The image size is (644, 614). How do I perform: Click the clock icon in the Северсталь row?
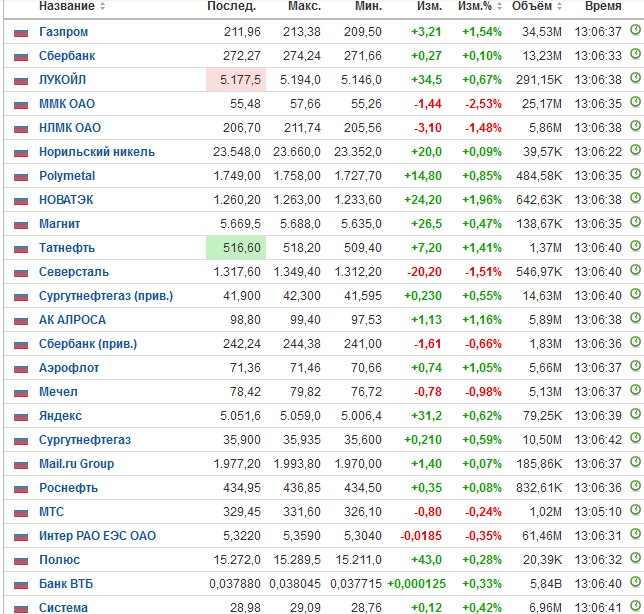click(635, 270)
